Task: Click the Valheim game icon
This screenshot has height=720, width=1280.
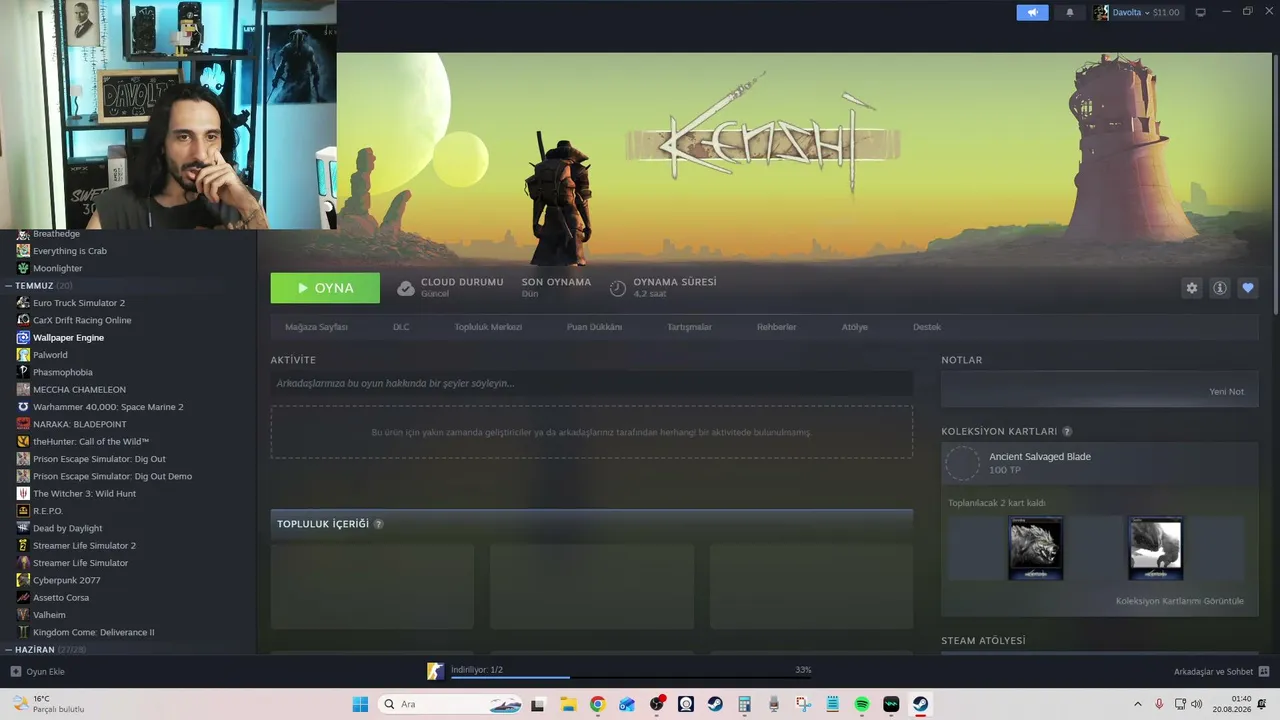Action: point(23,615)
